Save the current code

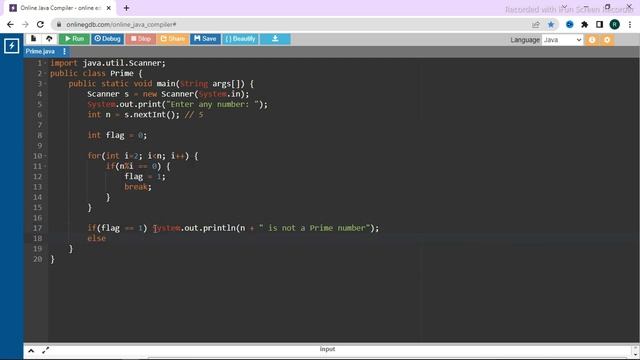pyautogui.click(x=205, y=39)
